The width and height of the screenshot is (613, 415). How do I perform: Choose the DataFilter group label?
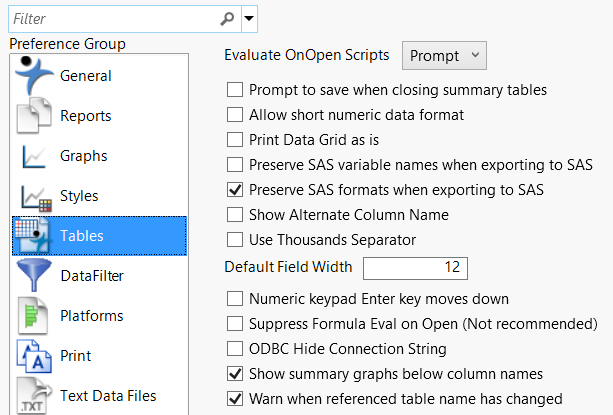click(x=91, y=276)
